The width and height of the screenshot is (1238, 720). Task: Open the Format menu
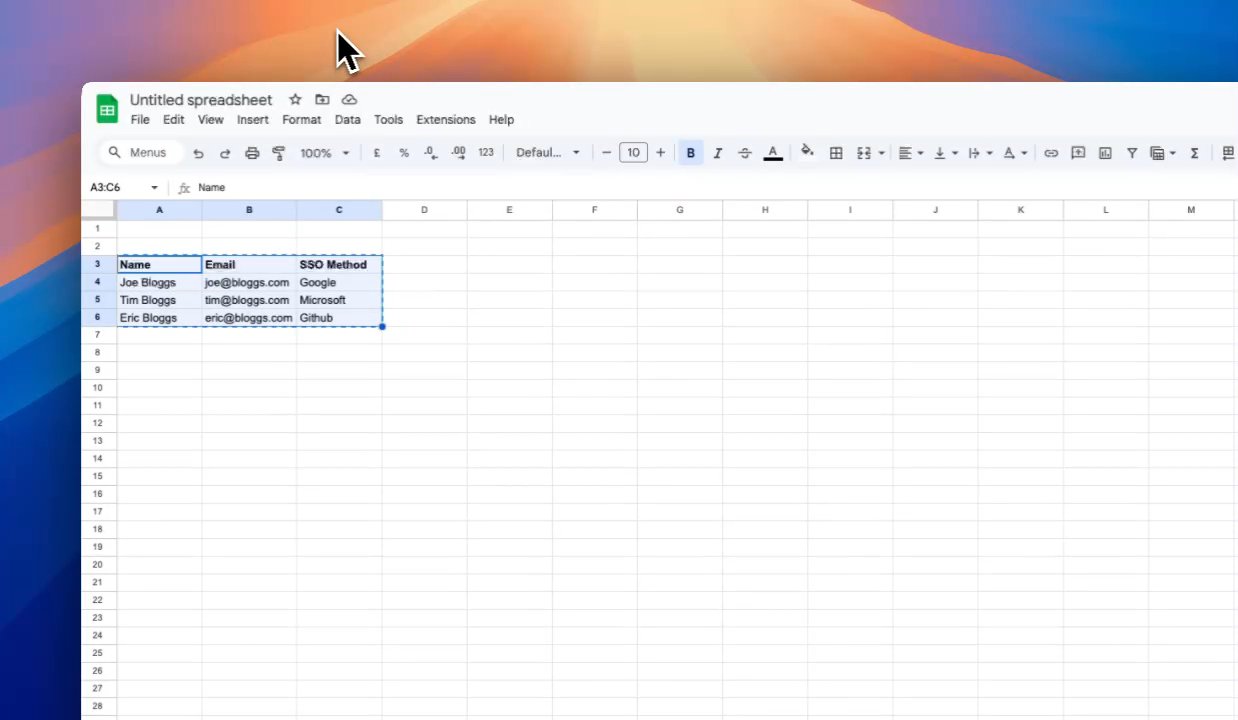pos(302,120)
